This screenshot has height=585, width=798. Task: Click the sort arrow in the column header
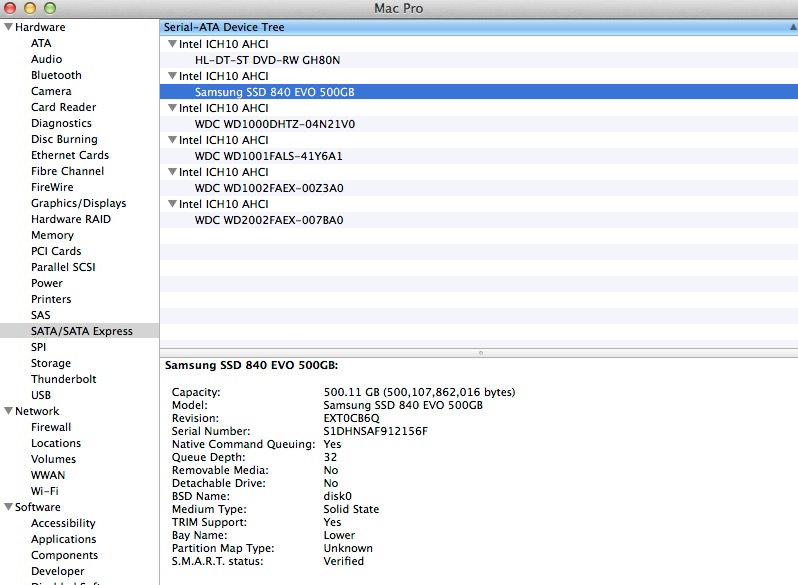pyautogui.click(x=793, y=27)
